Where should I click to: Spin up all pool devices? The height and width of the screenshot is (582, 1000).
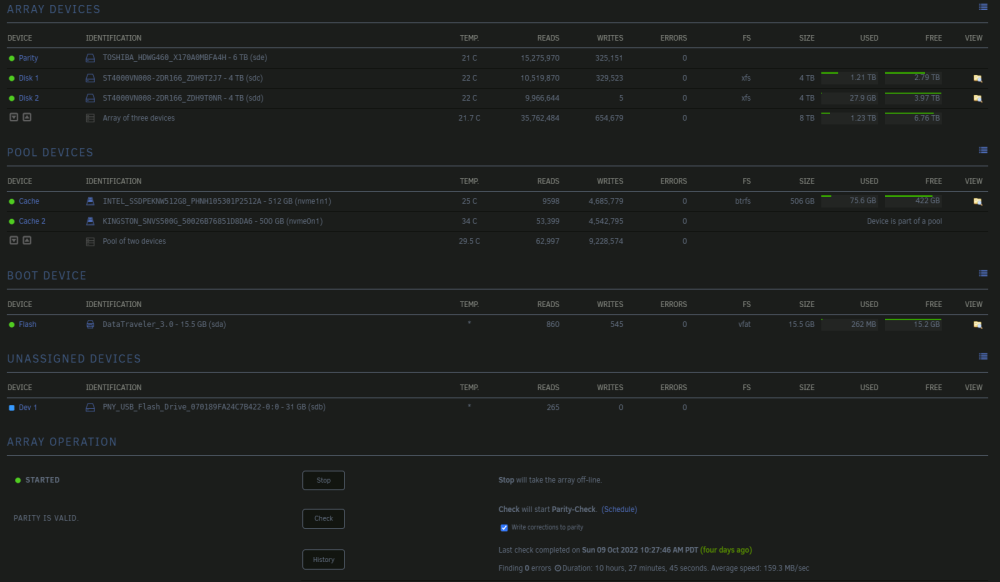click(27, 240)
